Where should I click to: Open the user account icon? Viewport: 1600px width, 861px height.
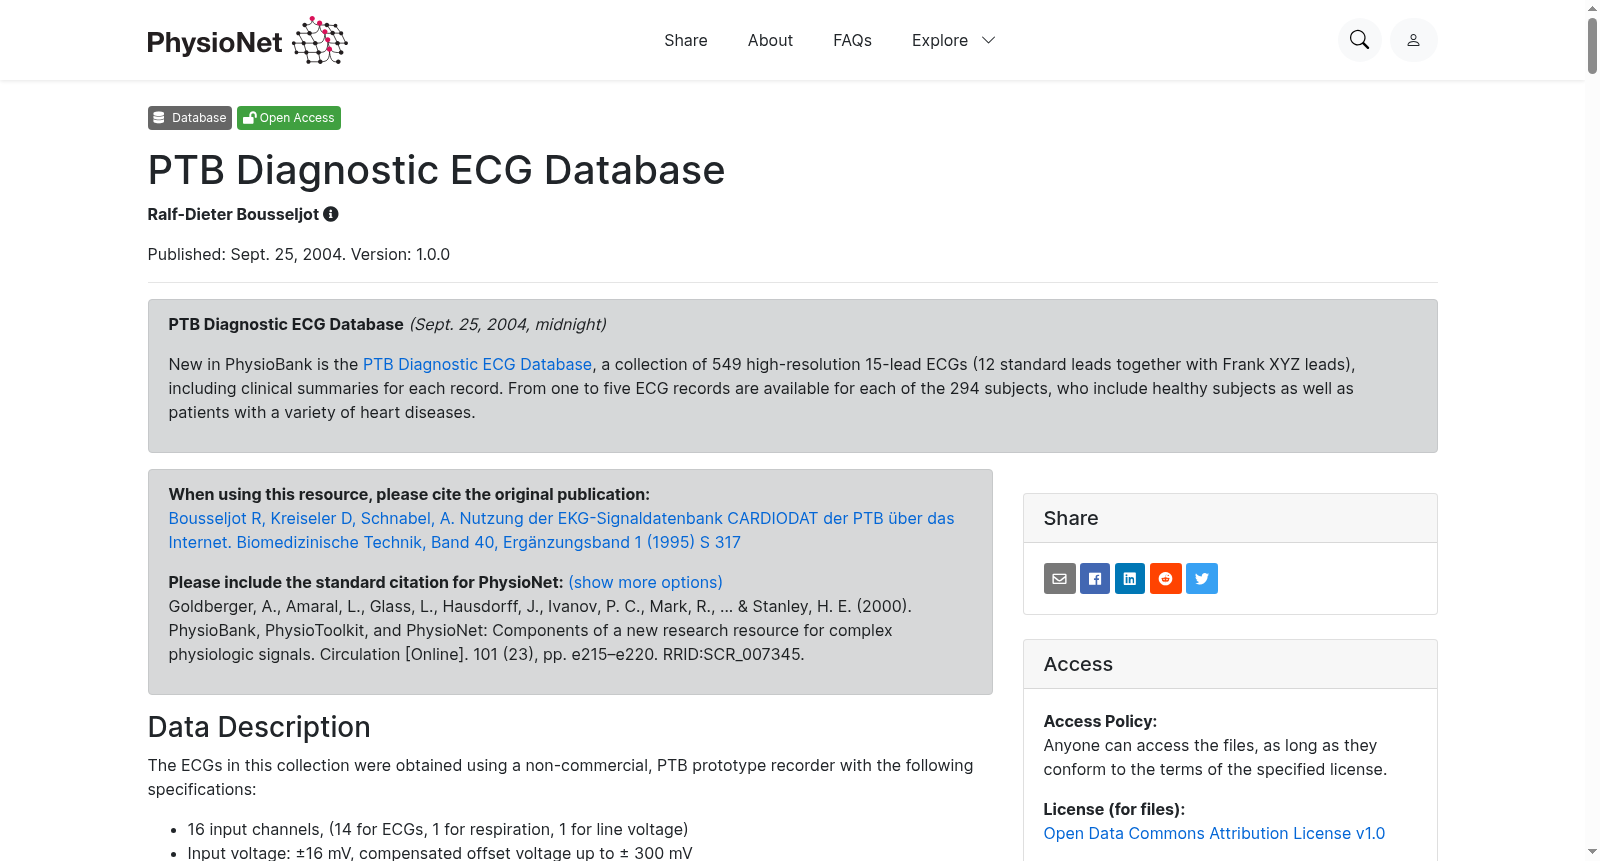(x=1413, y=40)
